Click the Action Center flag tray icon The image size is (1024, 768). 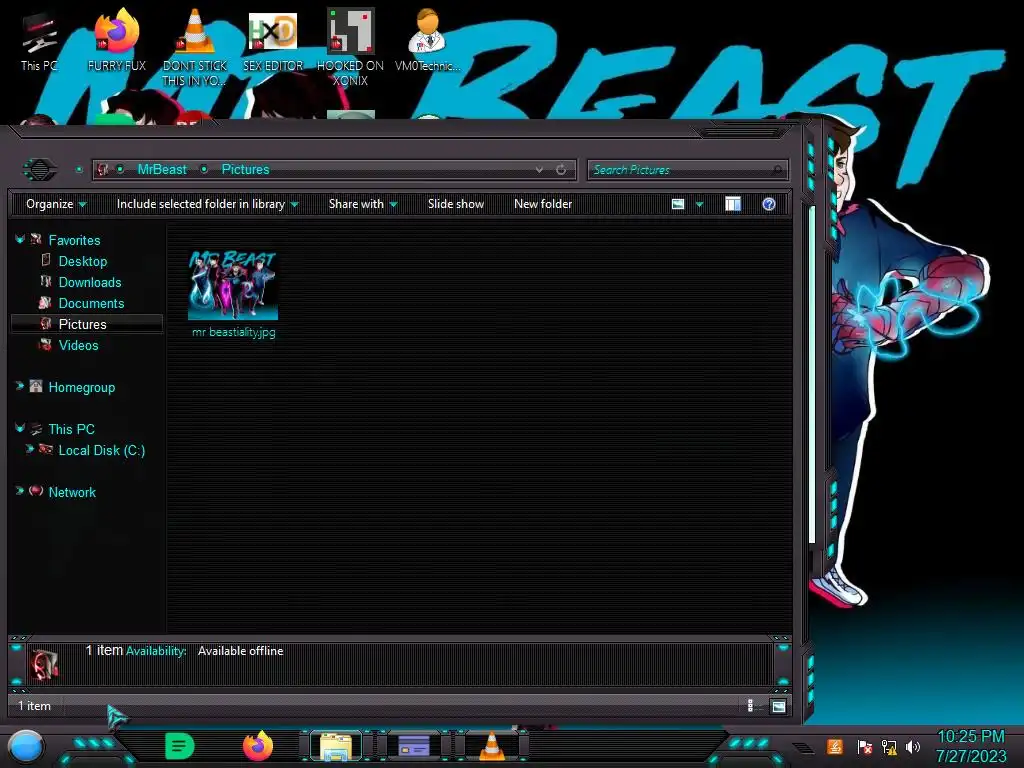tap(865, 746)
